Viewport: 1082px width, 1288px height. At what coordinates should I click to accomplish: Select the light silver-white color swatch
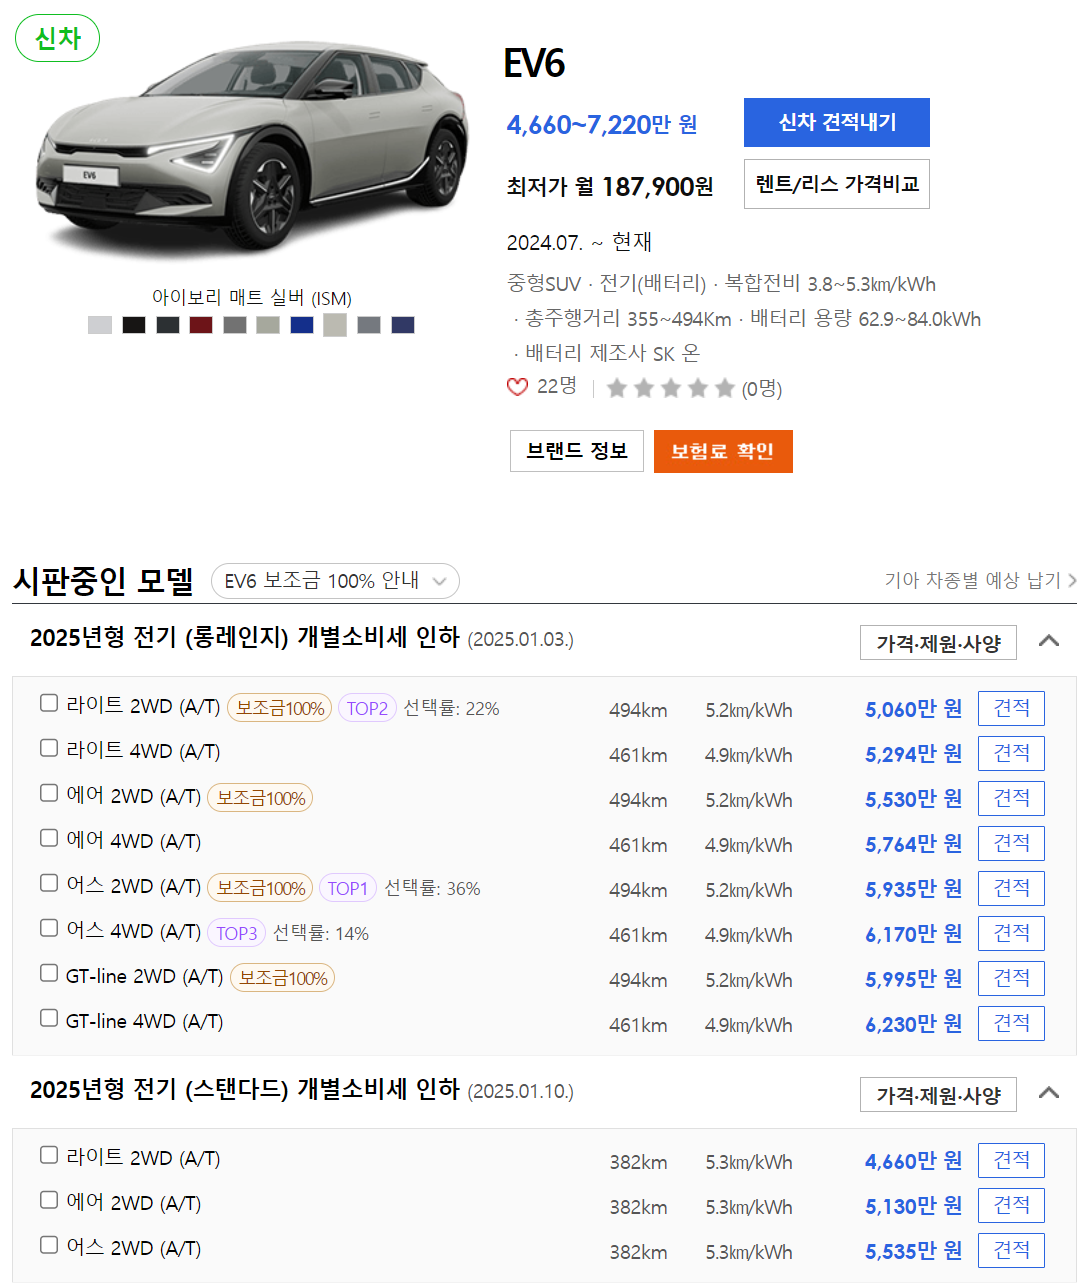tap(100, 325)
